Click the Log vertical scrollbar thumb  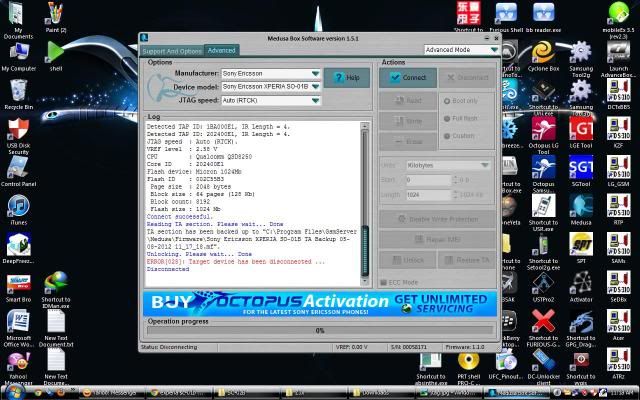coord(365,251)
